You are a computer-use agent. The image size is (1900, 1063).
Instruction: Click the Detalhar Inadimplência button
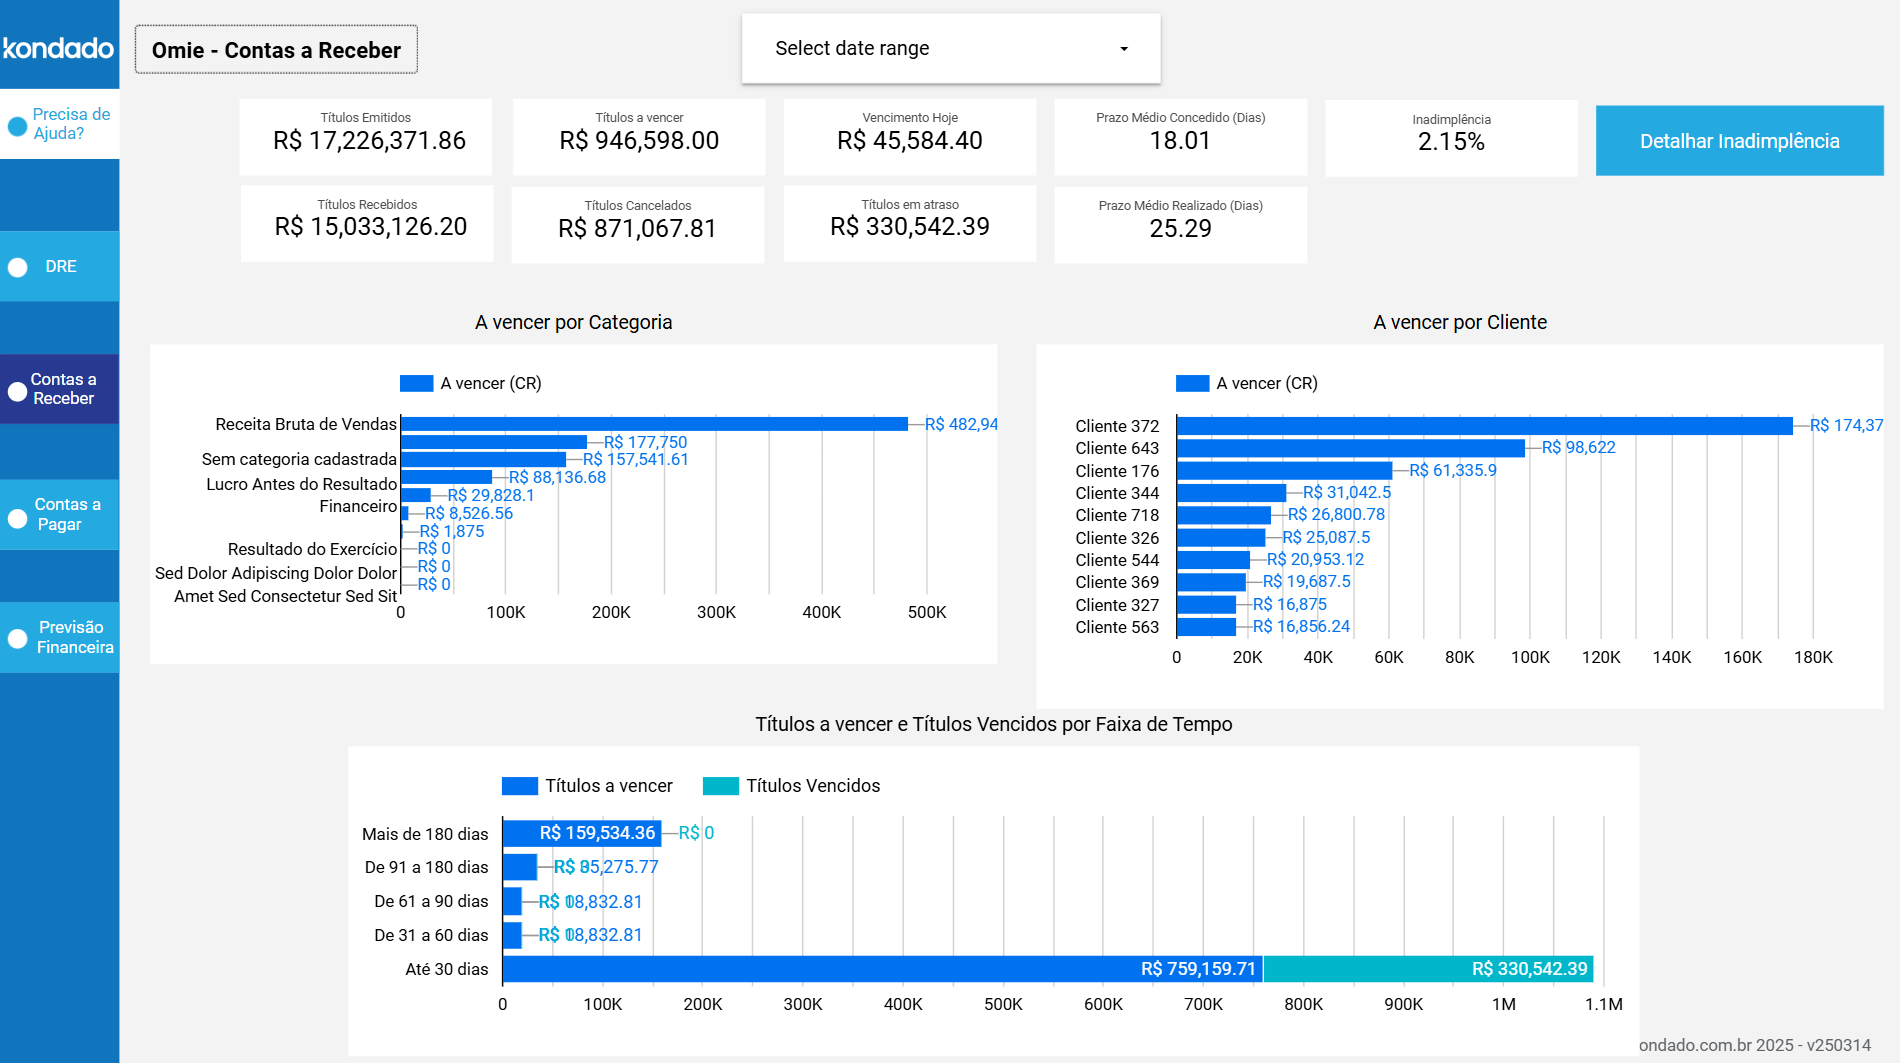tap(1739, 140)
